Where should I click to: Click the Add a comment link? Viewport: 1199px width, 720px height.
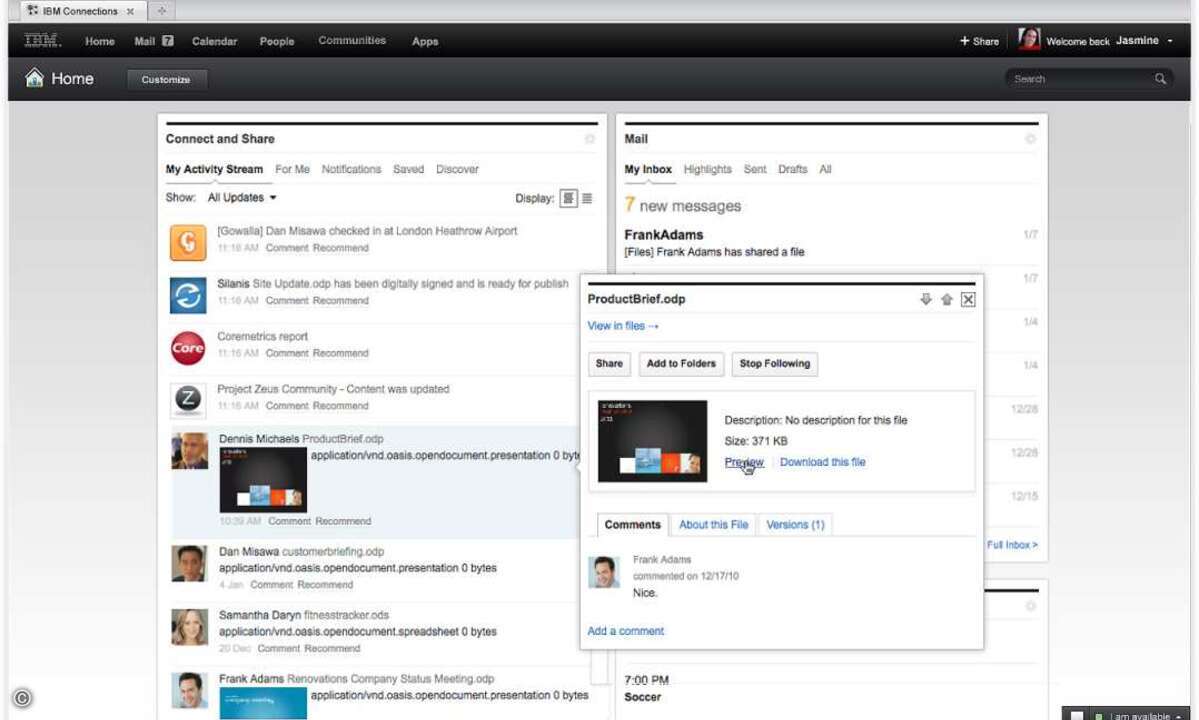pos(625,631)
